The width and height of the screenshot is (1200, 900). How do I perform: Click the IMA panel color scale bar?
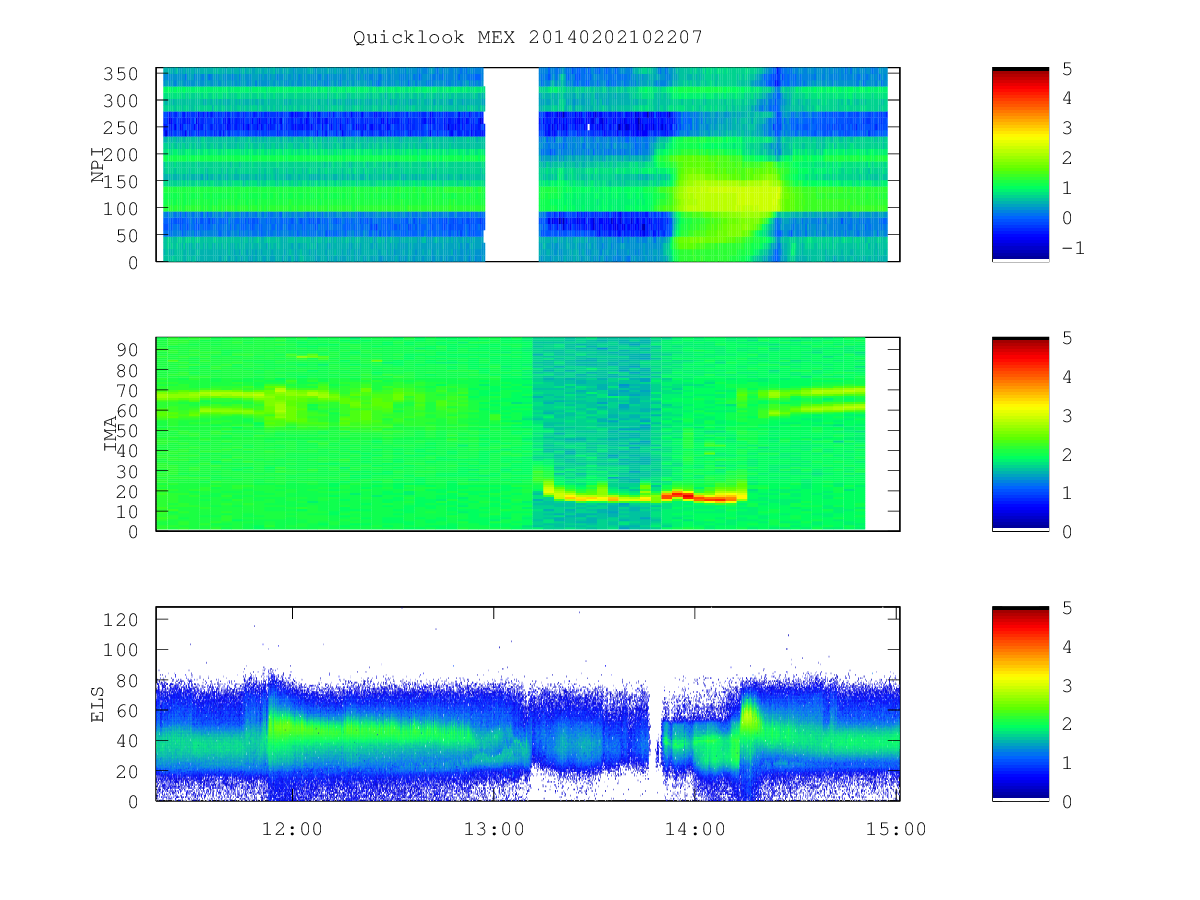[x=1020, y=433]
